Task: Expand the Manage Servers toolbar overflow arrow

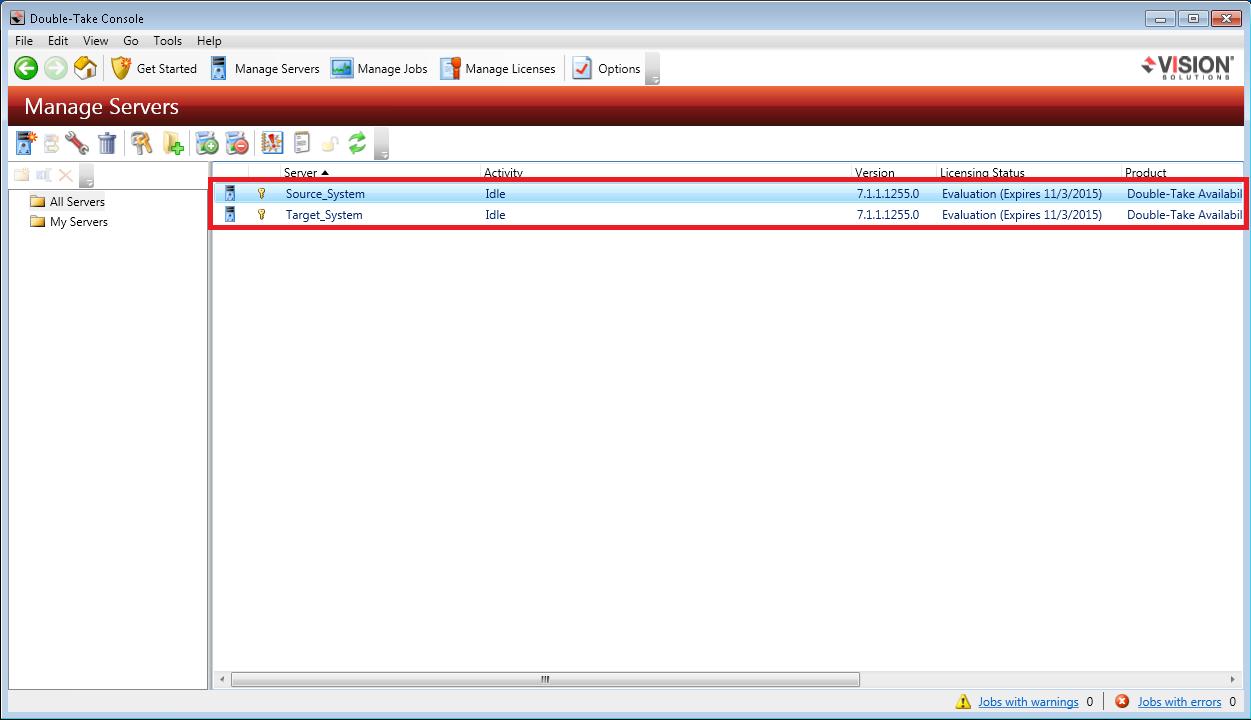Action: click(x=381, y=145)
